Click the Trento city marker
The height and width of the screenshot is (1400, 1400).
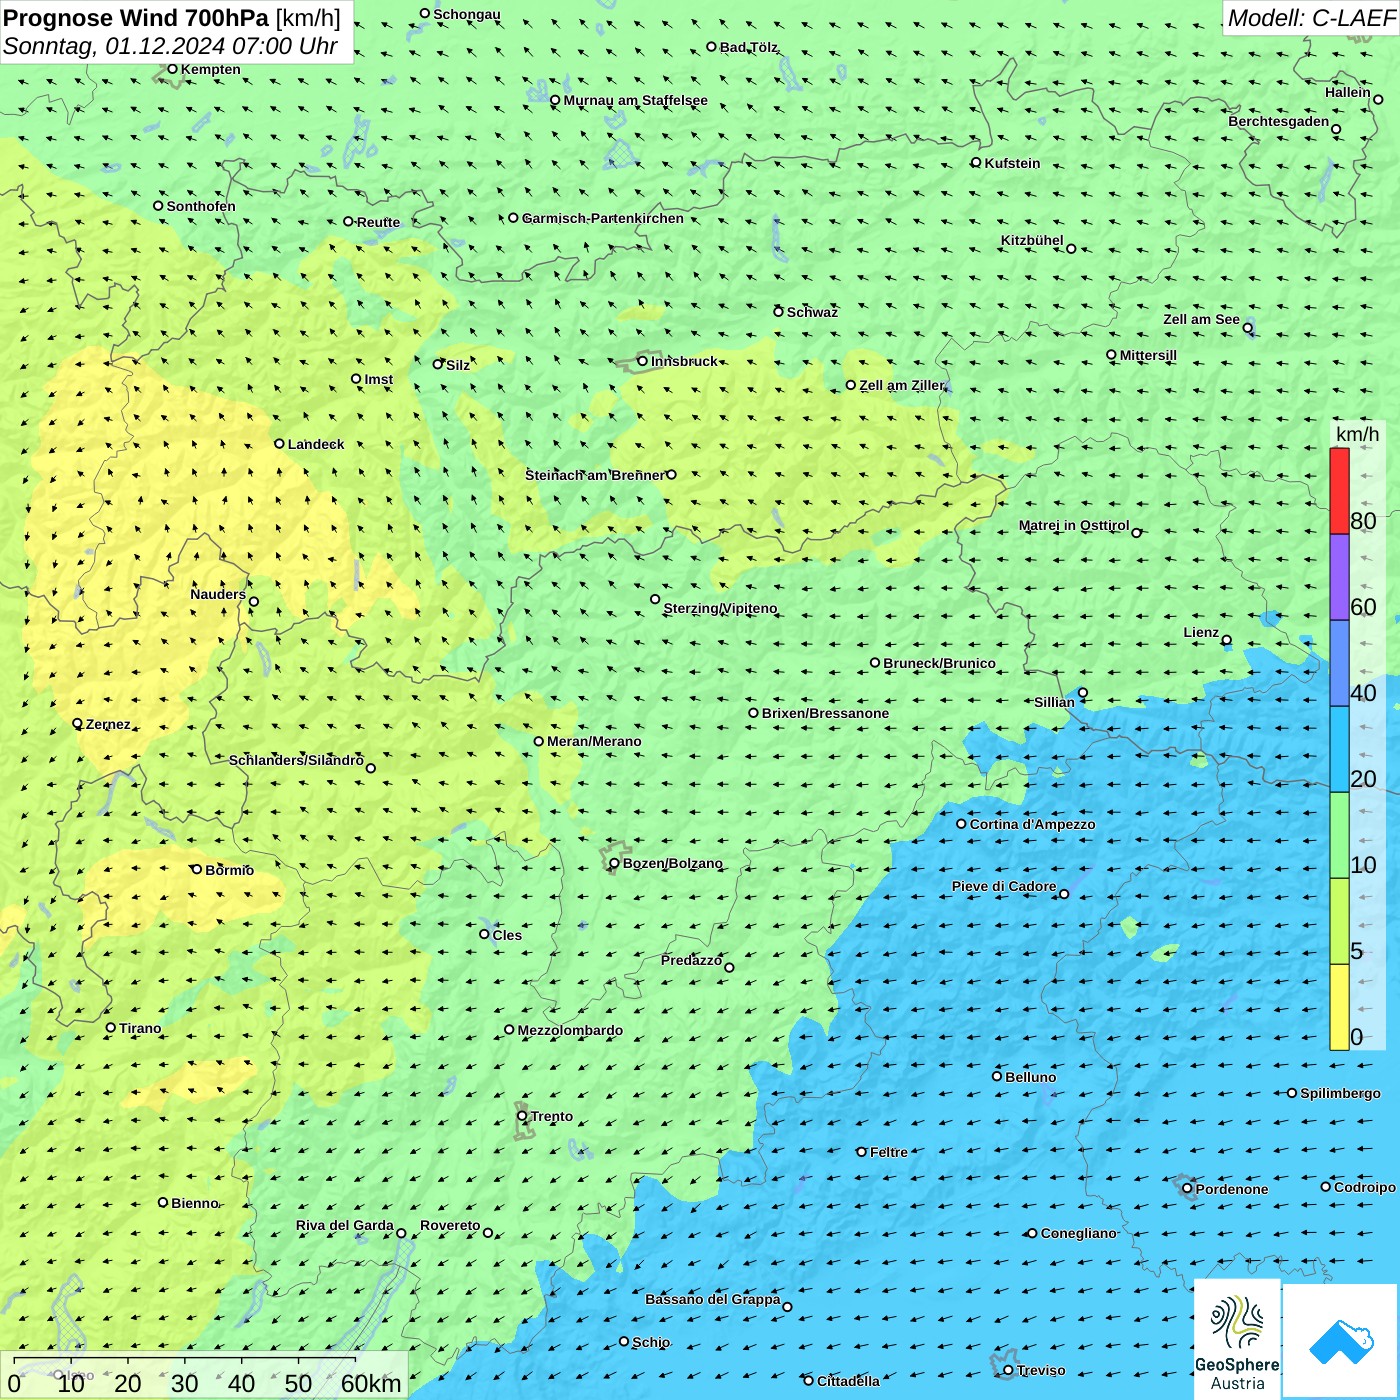click(522, 1116)
